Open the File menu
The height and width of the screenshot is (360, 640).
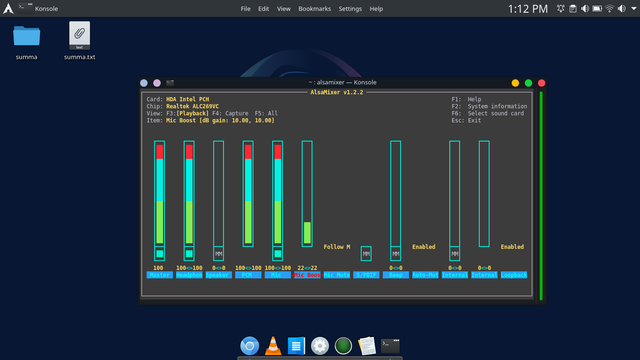click(x=245, y=9)
